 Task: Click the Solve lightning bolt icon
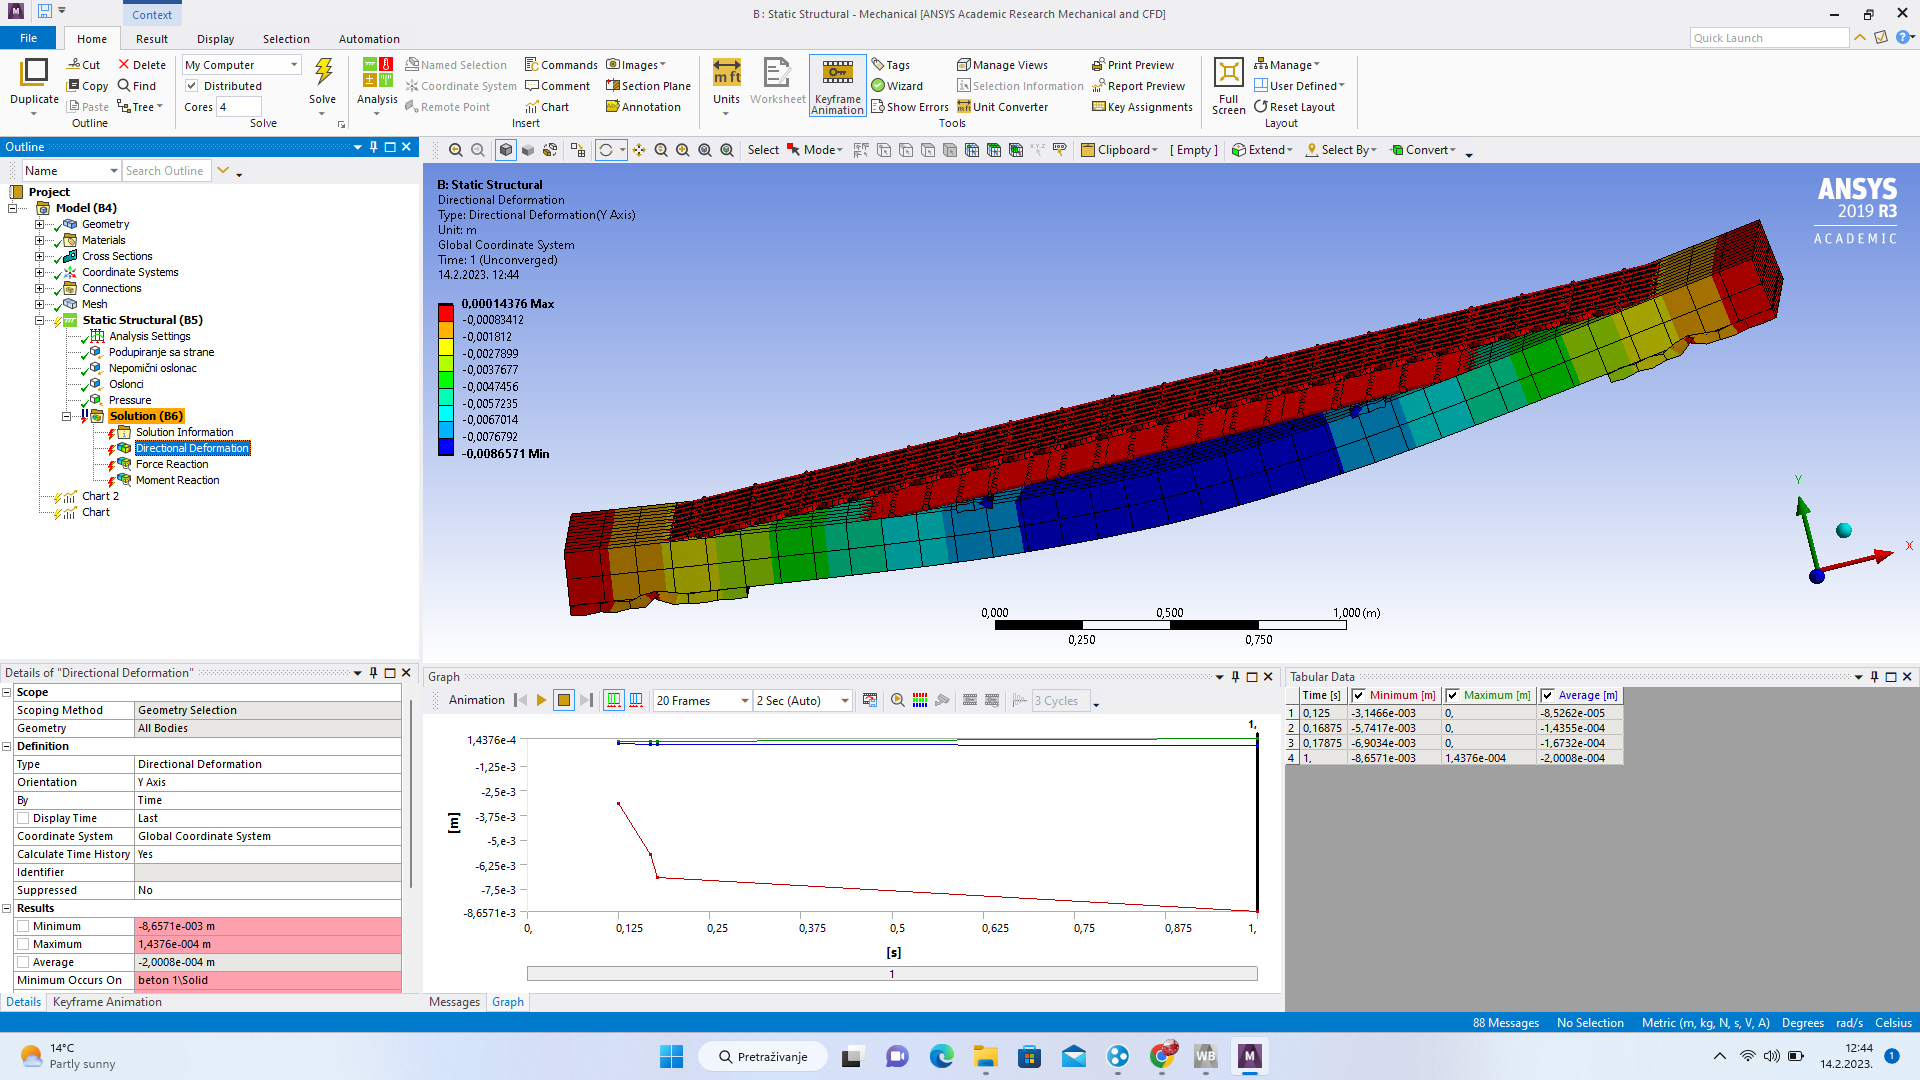click(x=323, y=72)
